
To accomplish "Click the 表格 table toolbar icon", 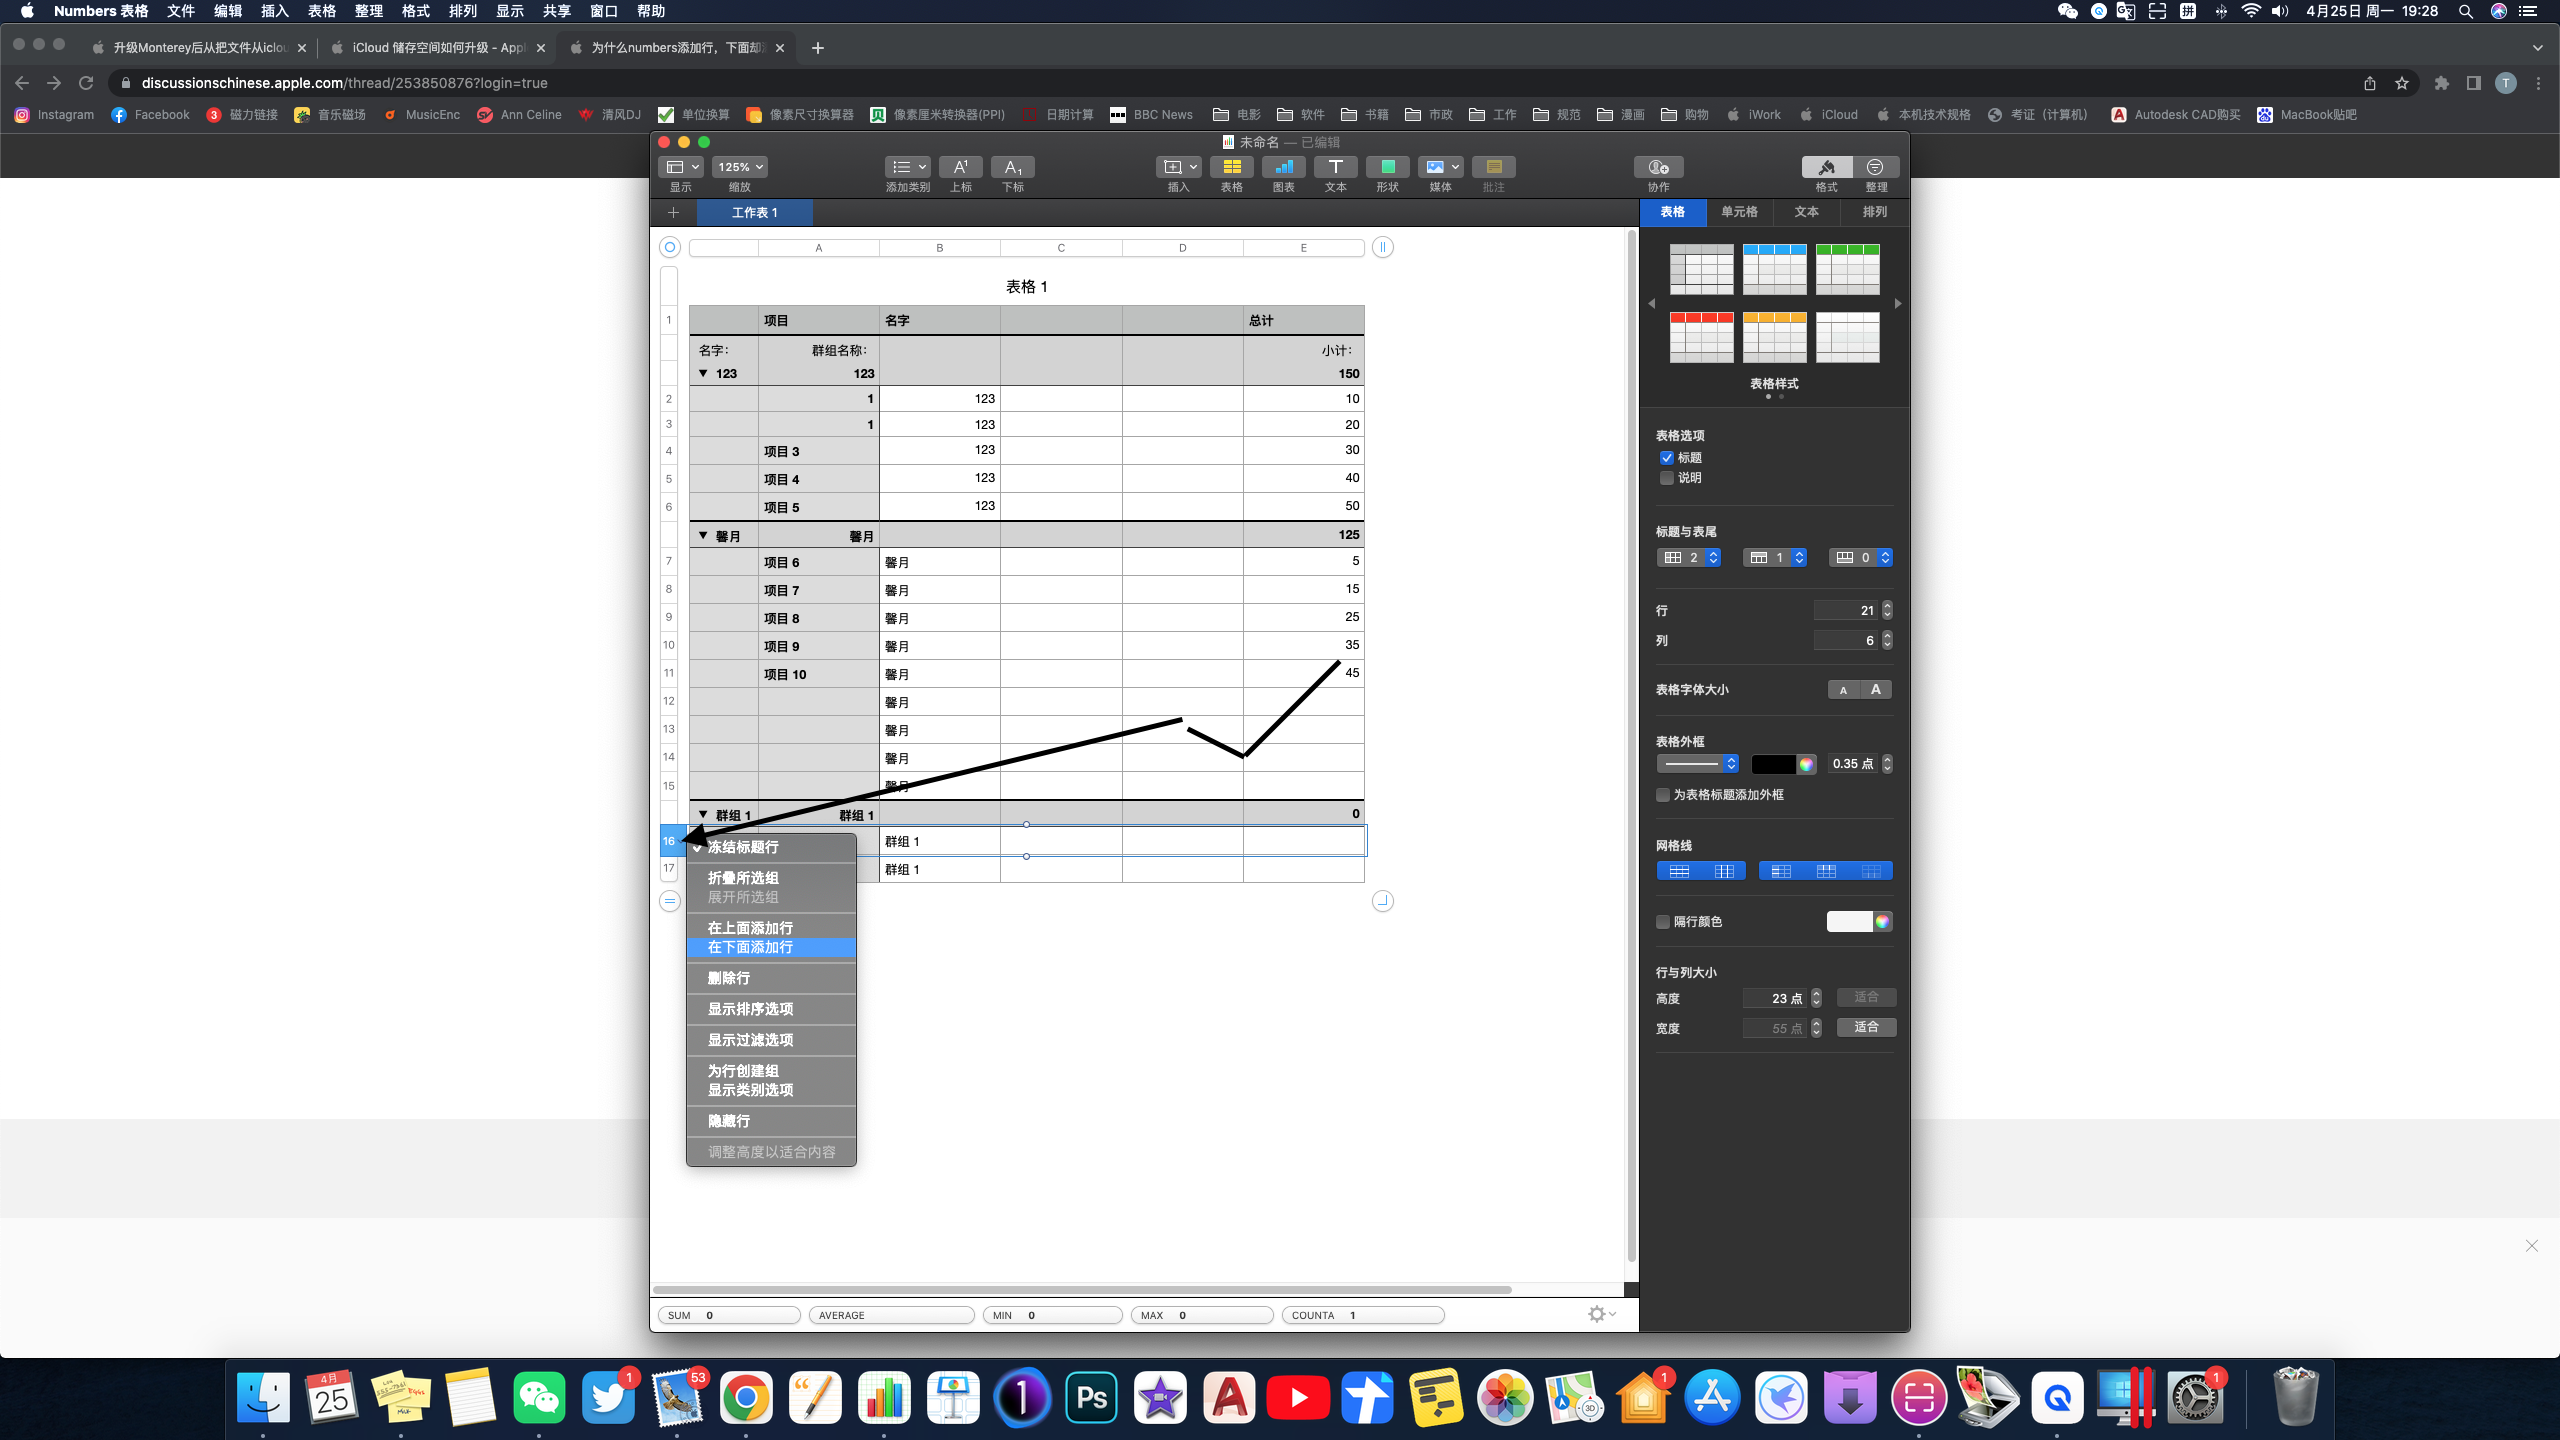I will click(1231, 167).
